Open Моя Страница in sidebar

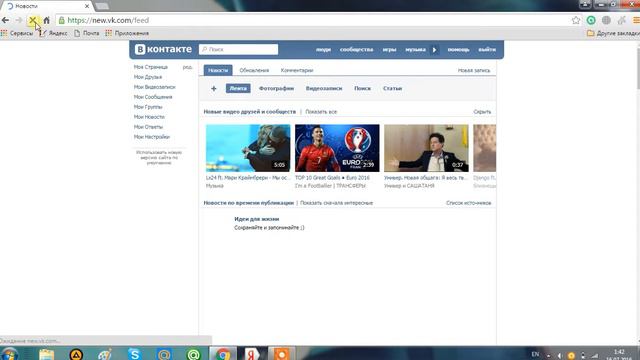(151, 67)
